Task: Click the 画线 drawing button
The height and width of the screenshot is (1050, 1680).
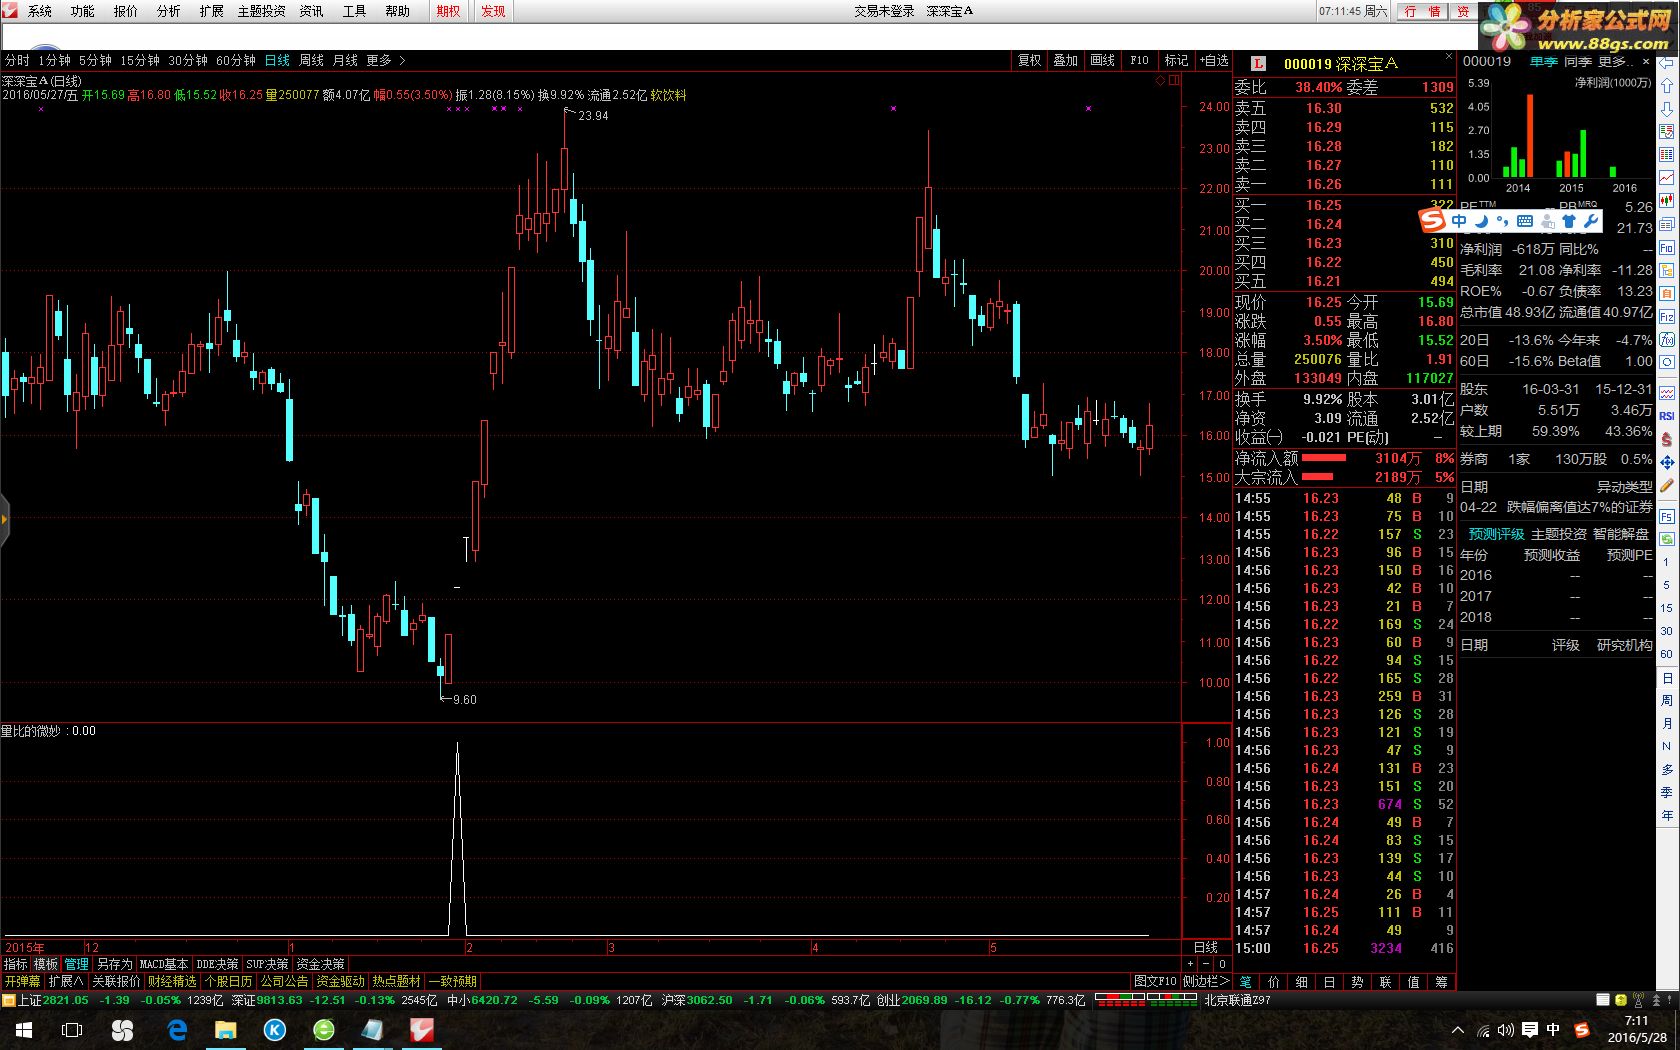Action: [x=1103, y=61]
